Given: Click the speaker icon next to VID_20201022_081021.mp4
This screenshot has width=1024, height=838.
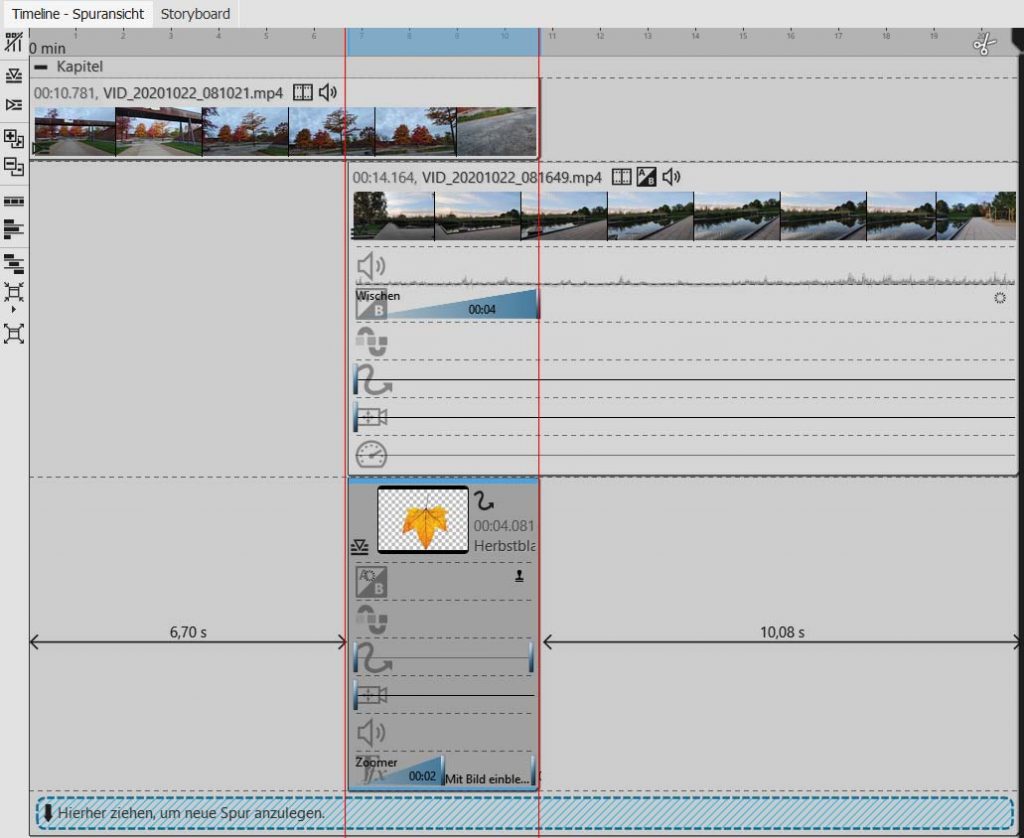Looking at the screenshot, I should click(x=328, y=93).
